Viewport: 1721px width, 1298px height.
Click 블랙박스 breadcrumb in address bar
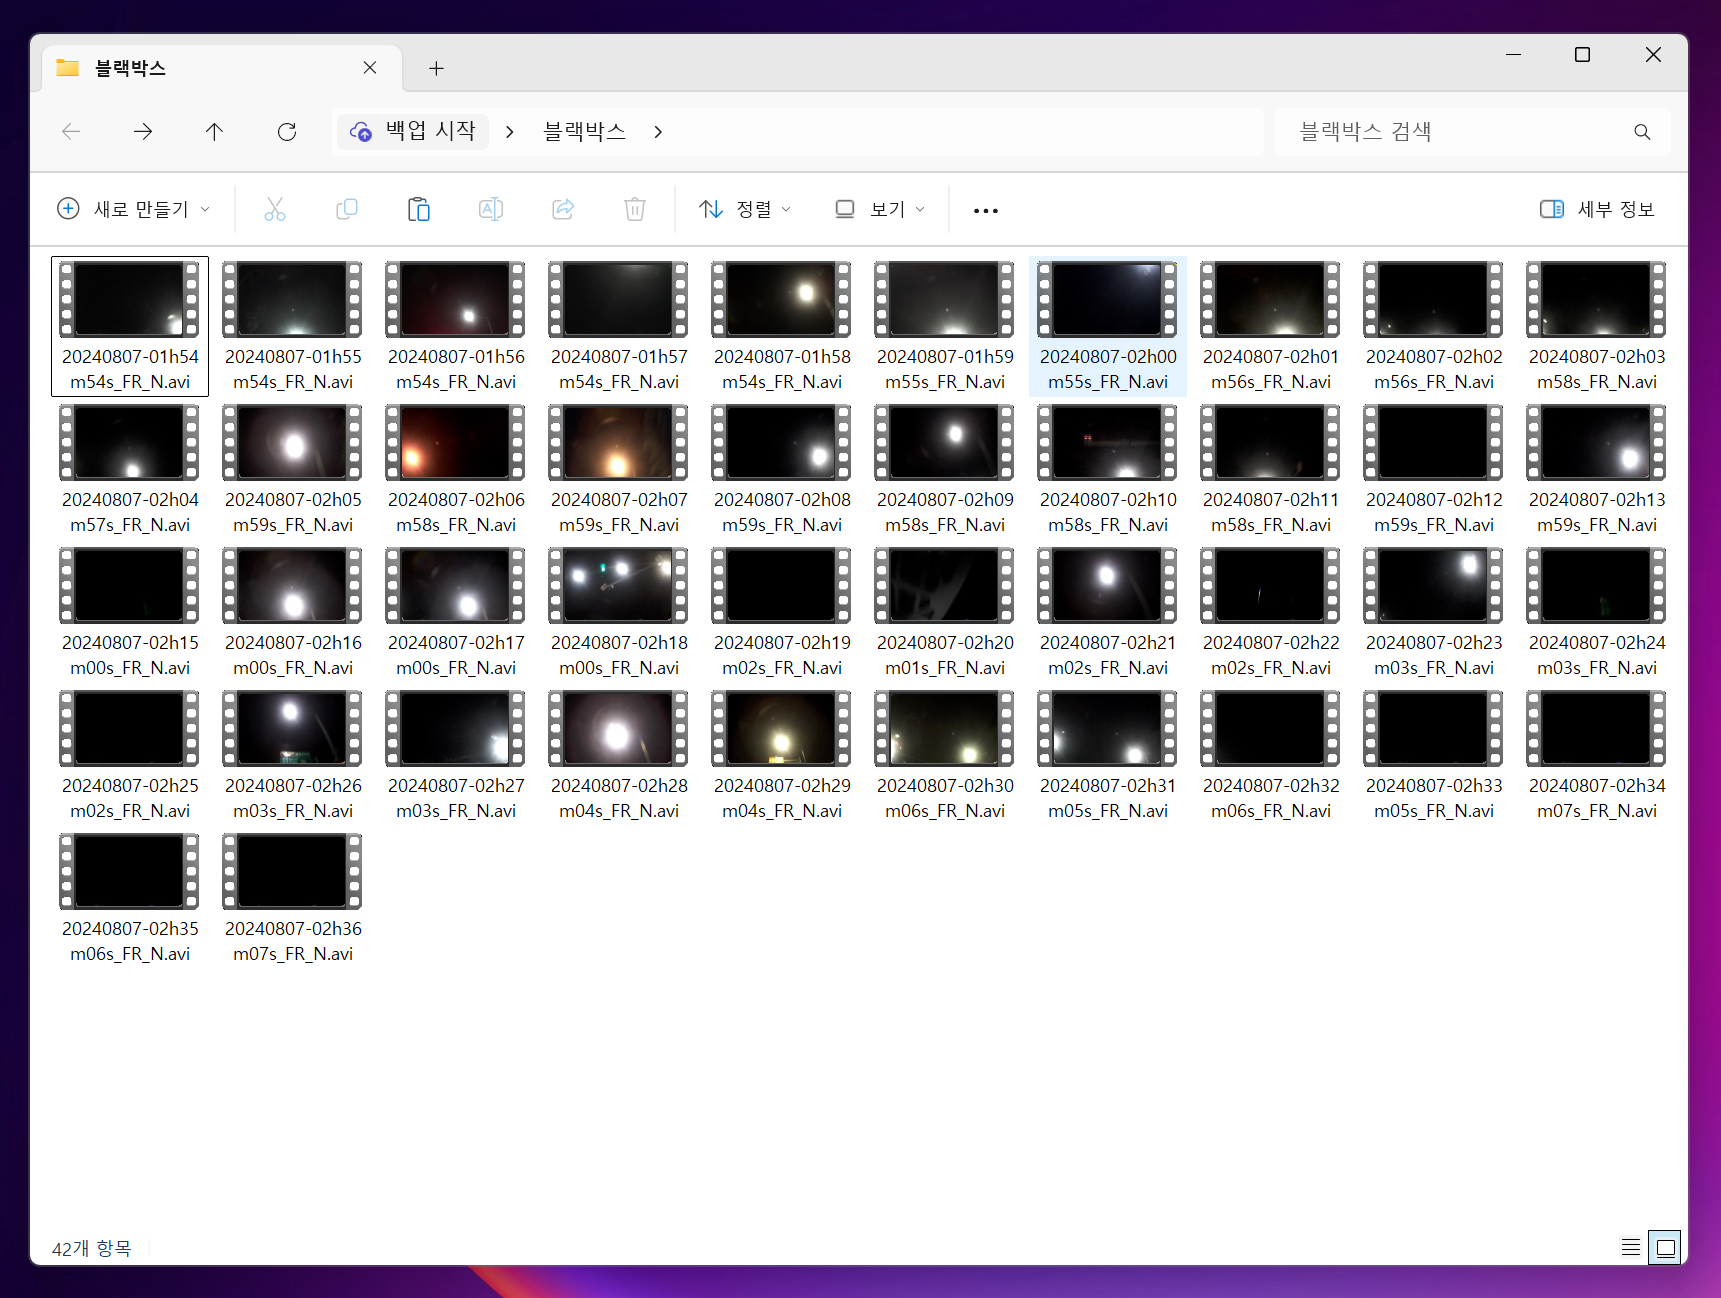coord(585,131)
